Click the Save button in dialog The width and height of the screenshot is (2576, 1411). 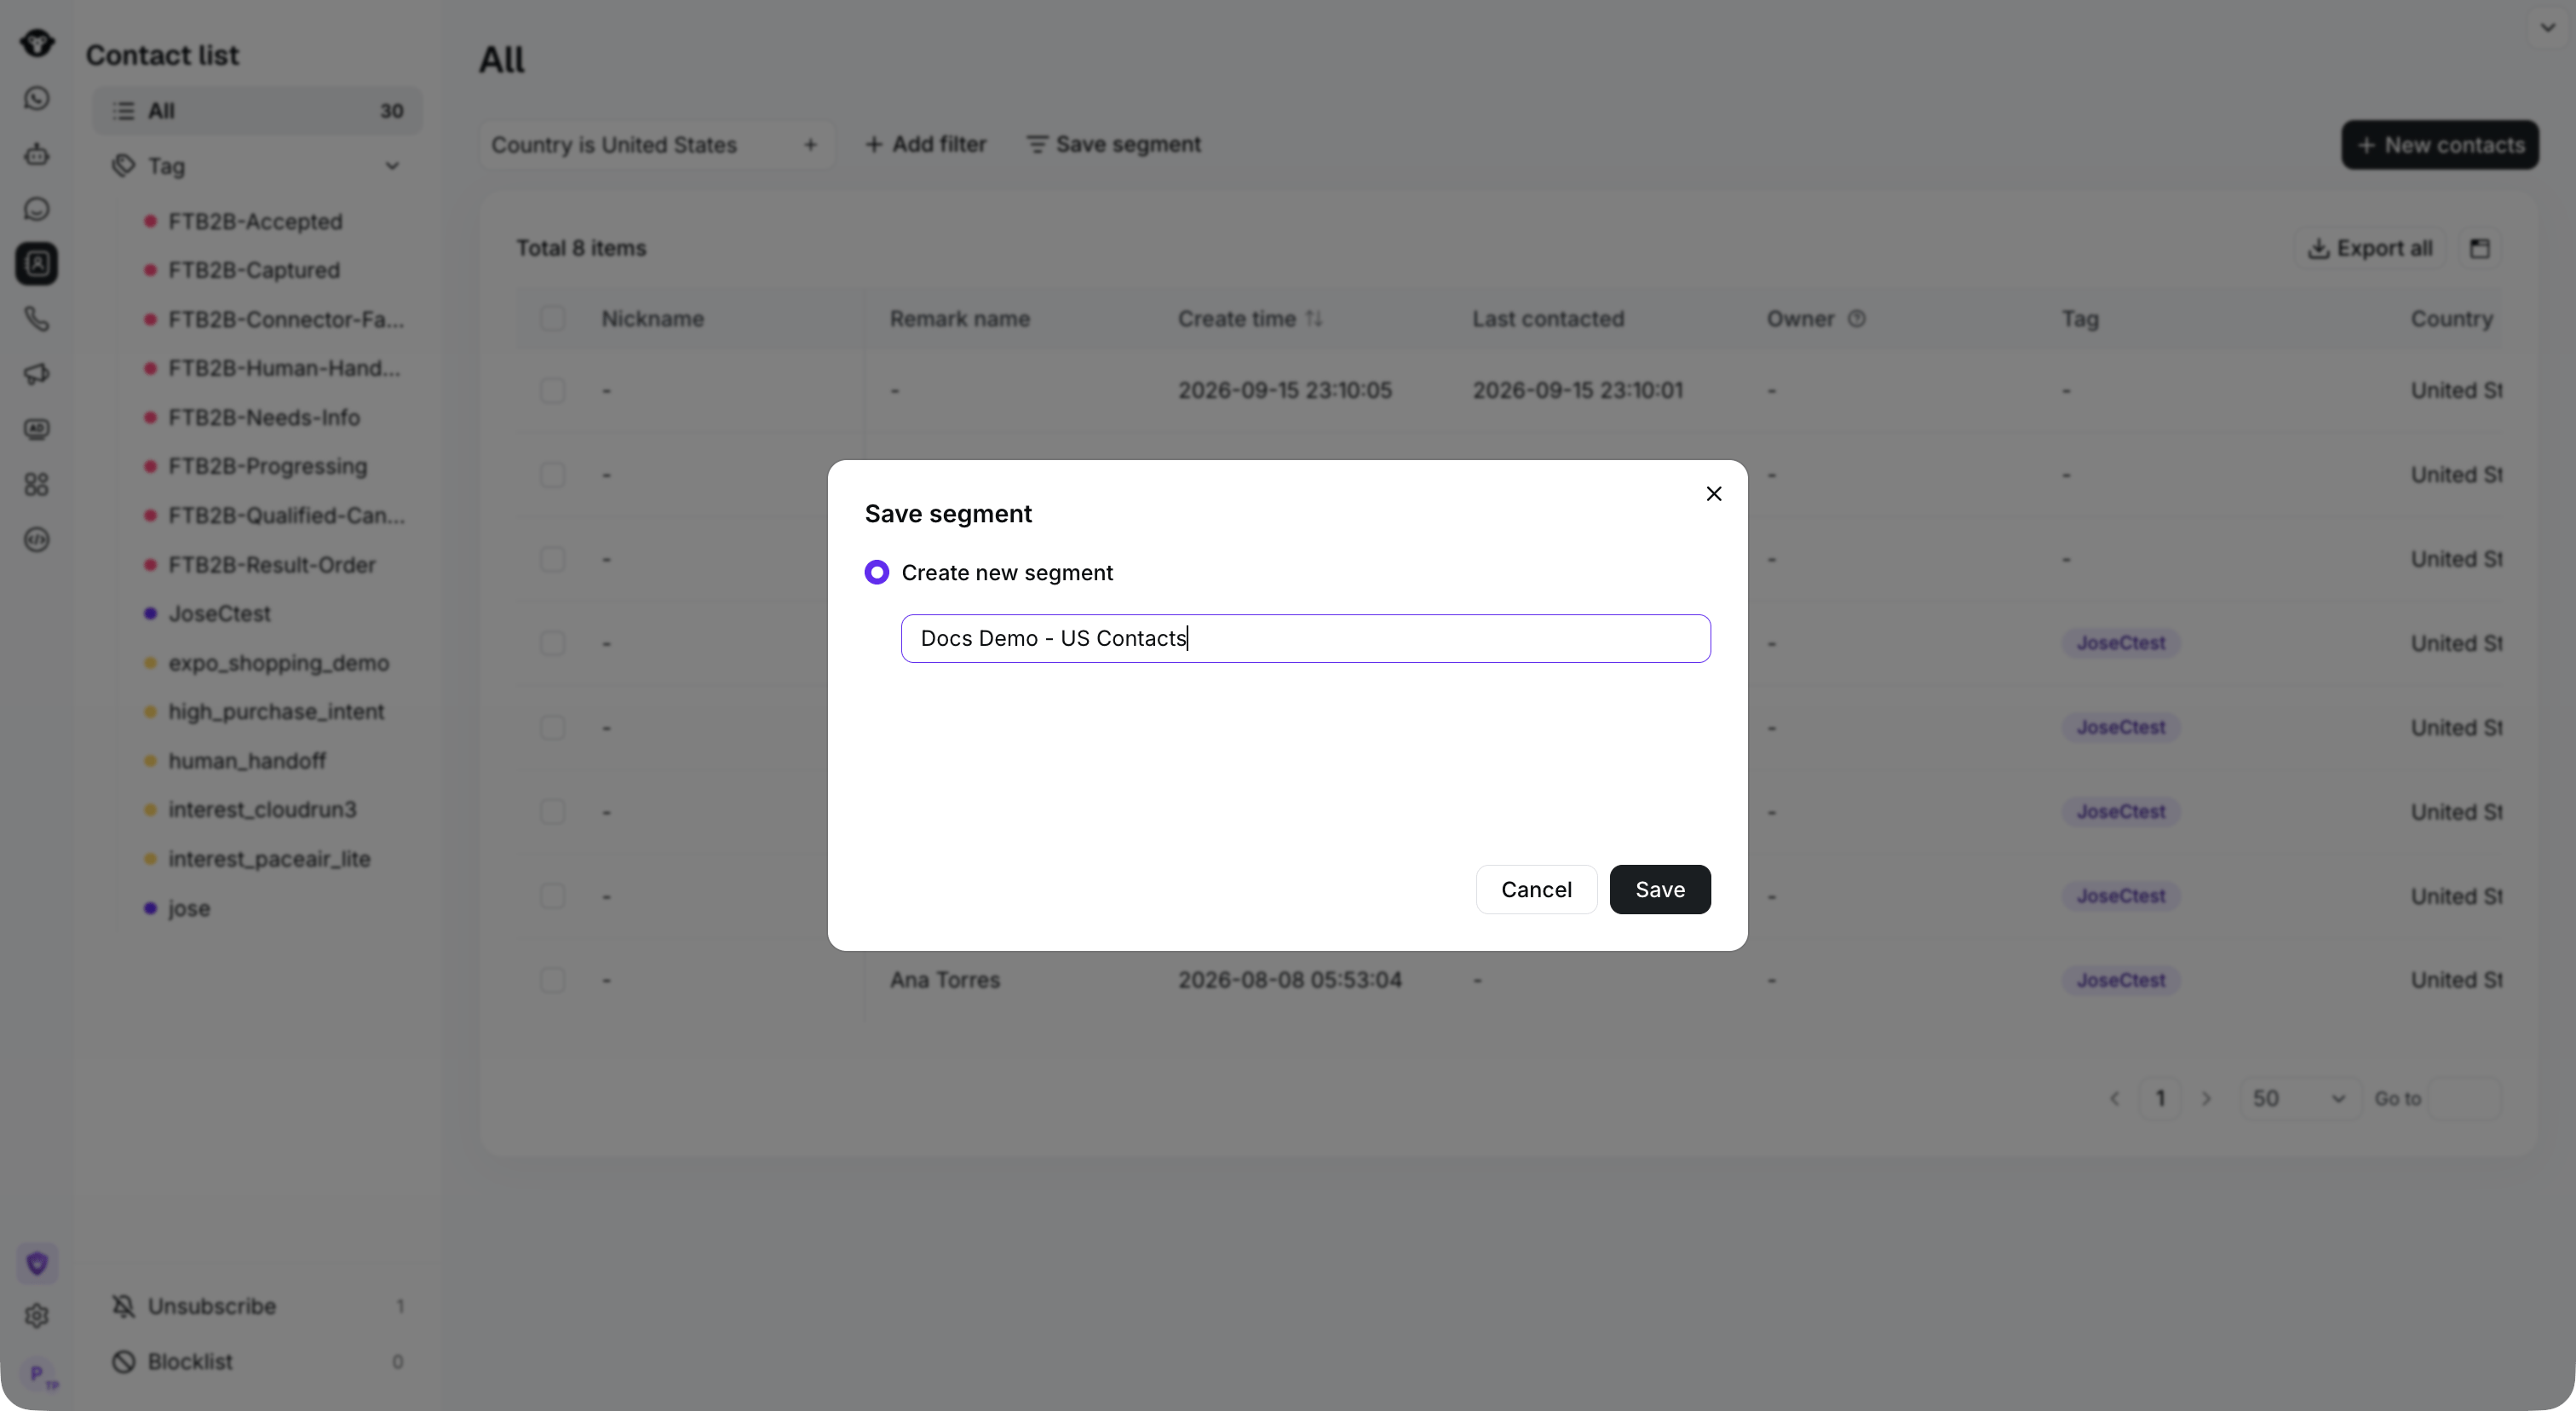1660,890
